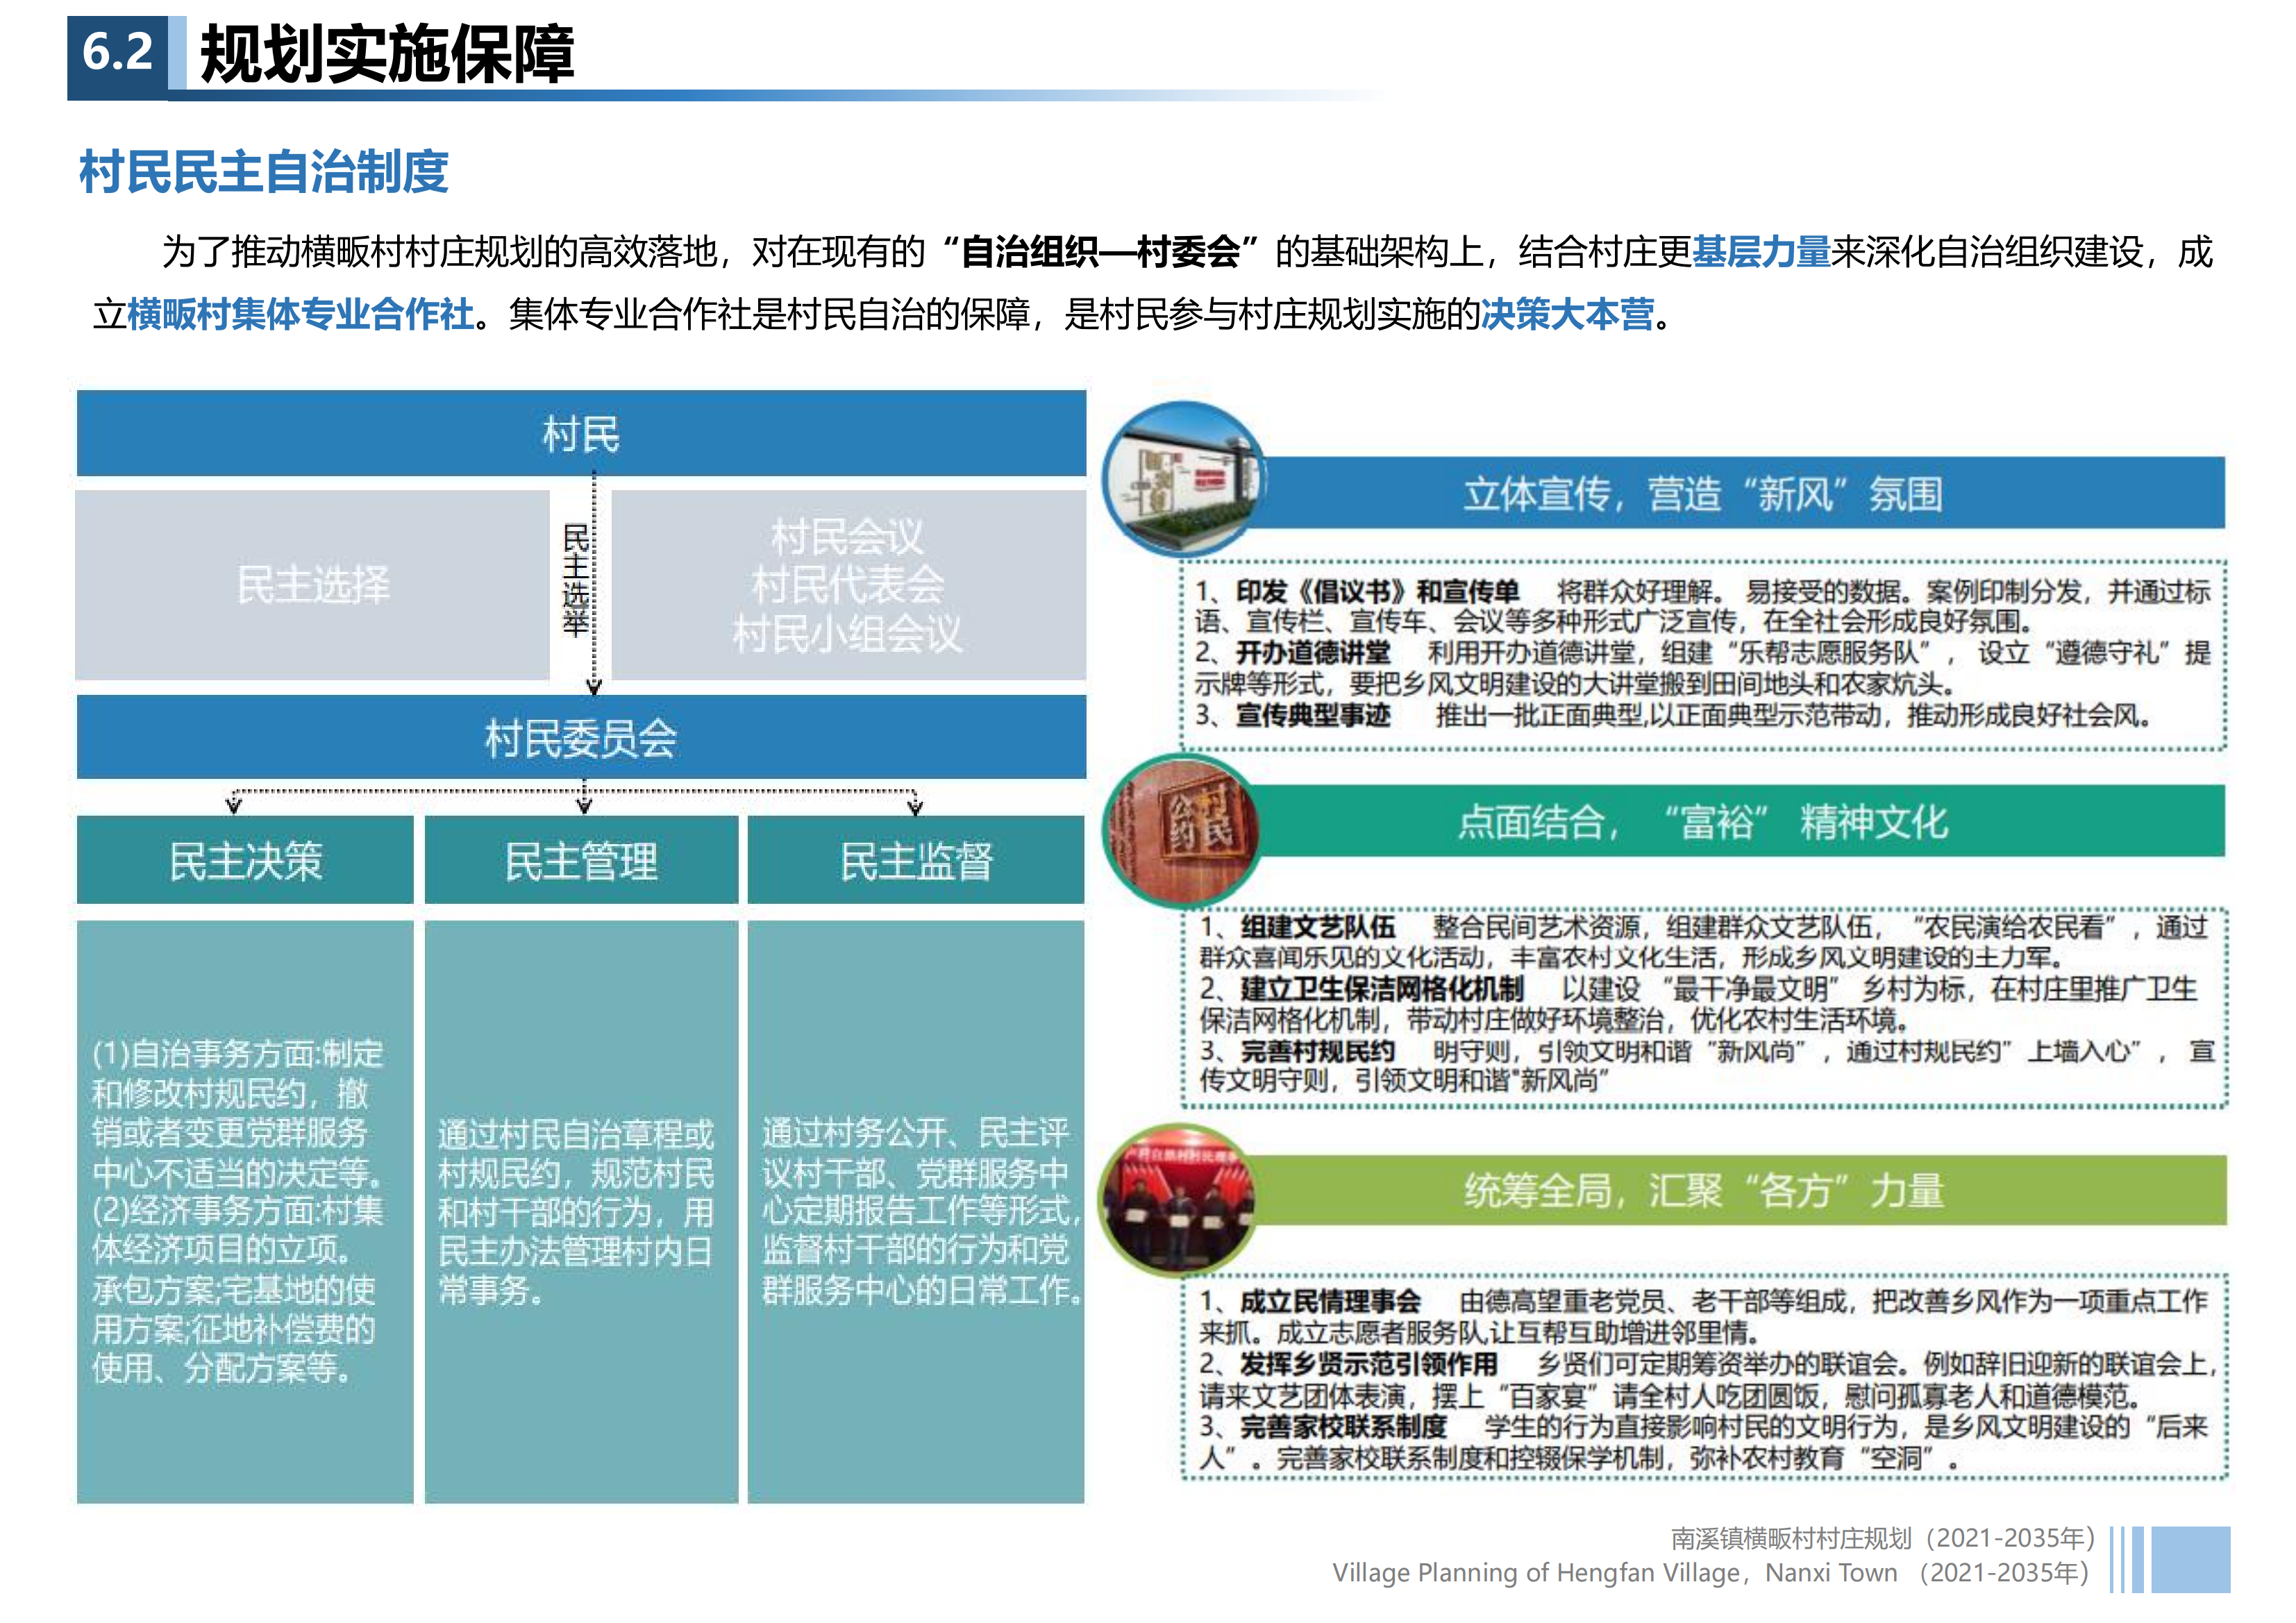Screen dimensions: 2296x1623
Task: Click the 民主监督 header box
Action: click(x=916, y=860)
